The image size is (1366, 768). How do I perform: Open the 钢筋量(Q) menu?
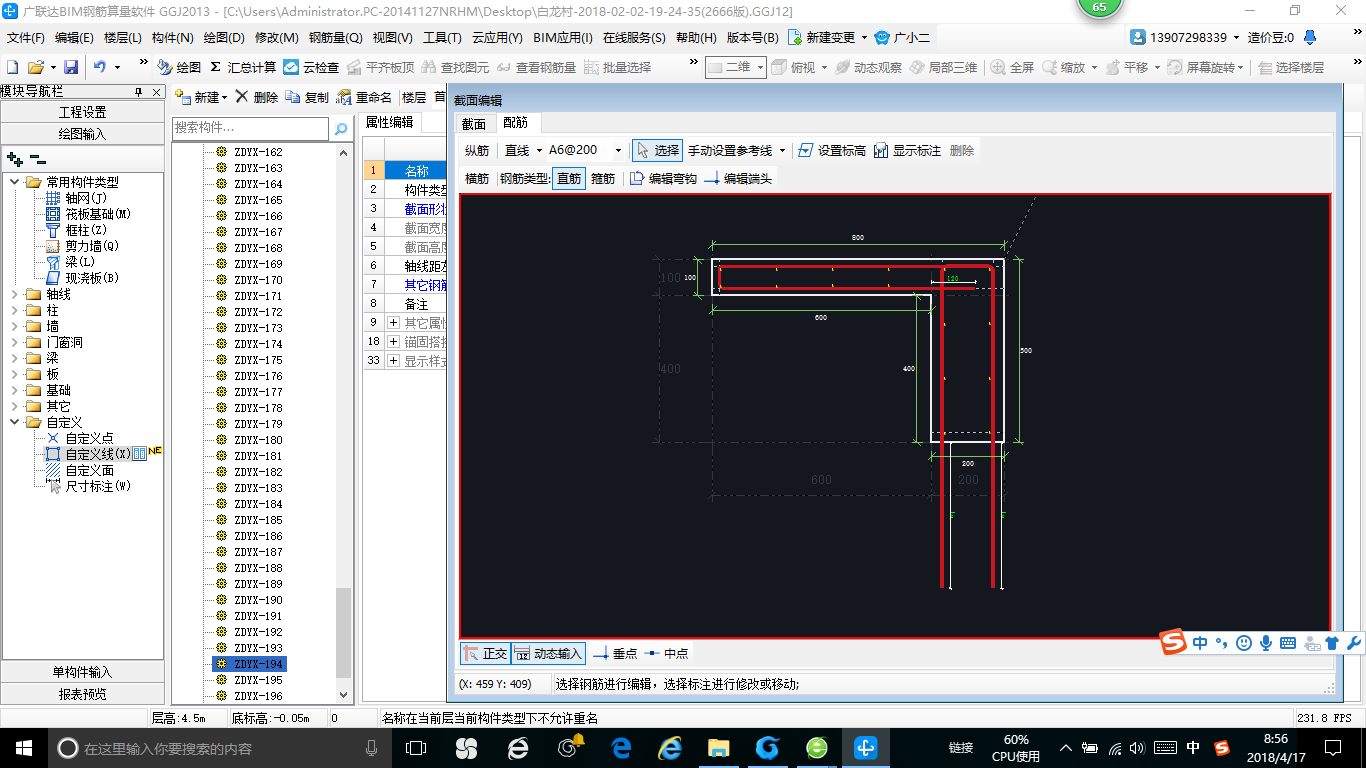pyautogui.click(x=335, y=38)
